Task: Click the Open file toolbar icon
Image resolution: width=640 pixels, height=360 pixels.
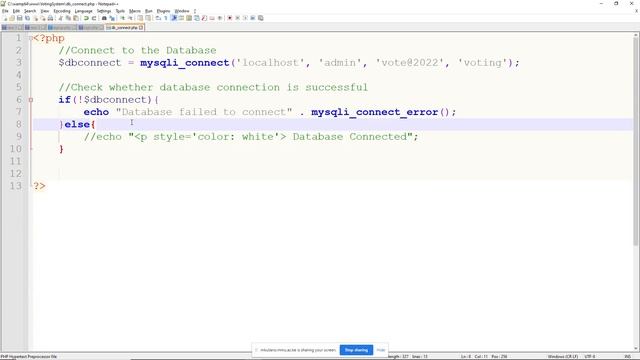Action: click(x=12, y=18)
